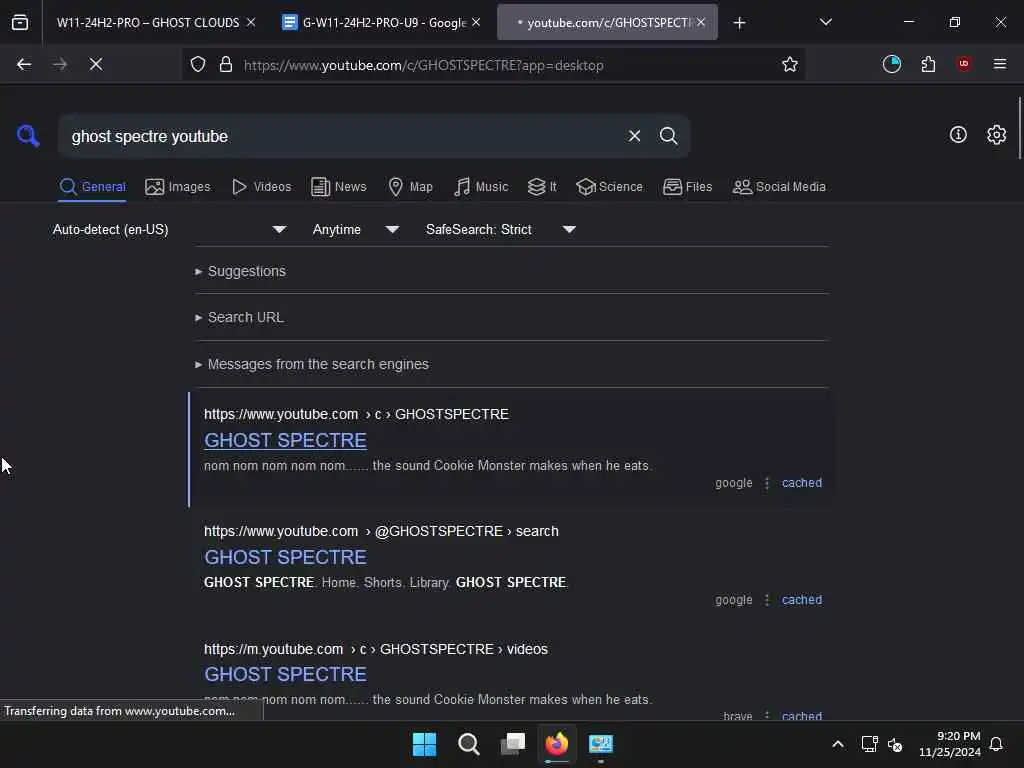This screenshot has height=768, width=1024.
Task: Stop loading the page
Action: point(95,64)
